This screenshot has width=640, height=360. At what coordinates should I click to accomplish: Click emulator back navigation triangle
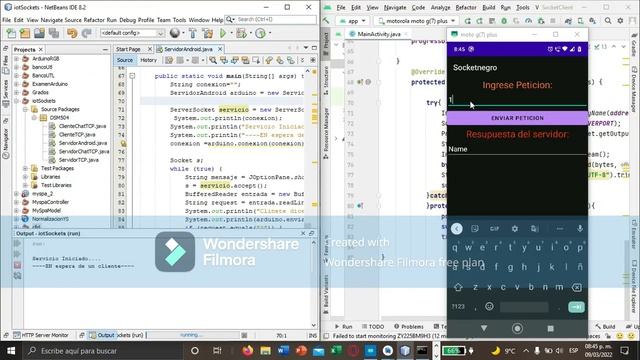pos(484,328)
